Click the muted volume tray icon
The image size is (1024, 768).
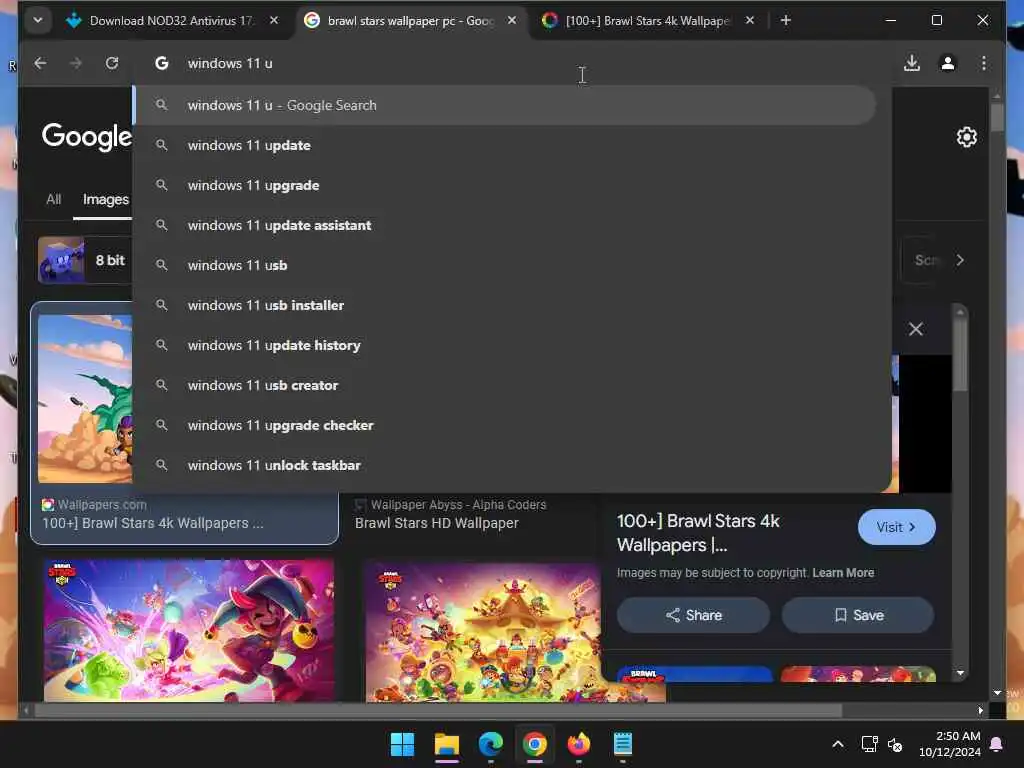pyautogui.click(x=895, y=744)
